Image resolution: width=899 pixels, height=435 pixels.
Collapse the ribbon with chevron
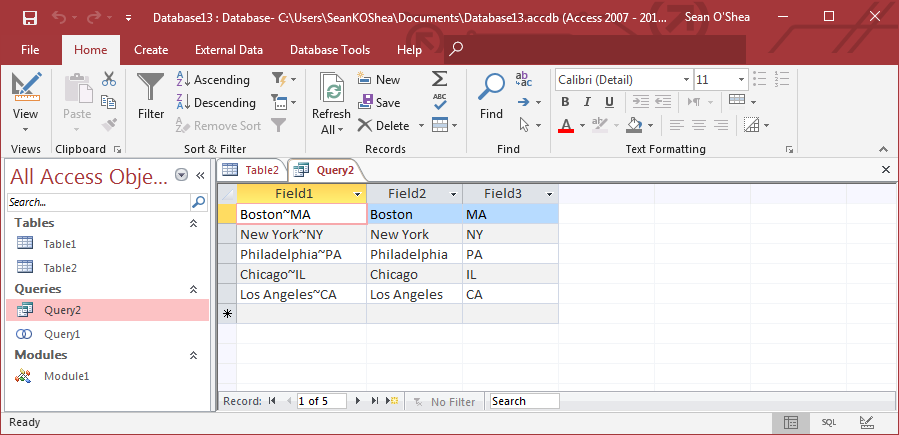[884, 149]
